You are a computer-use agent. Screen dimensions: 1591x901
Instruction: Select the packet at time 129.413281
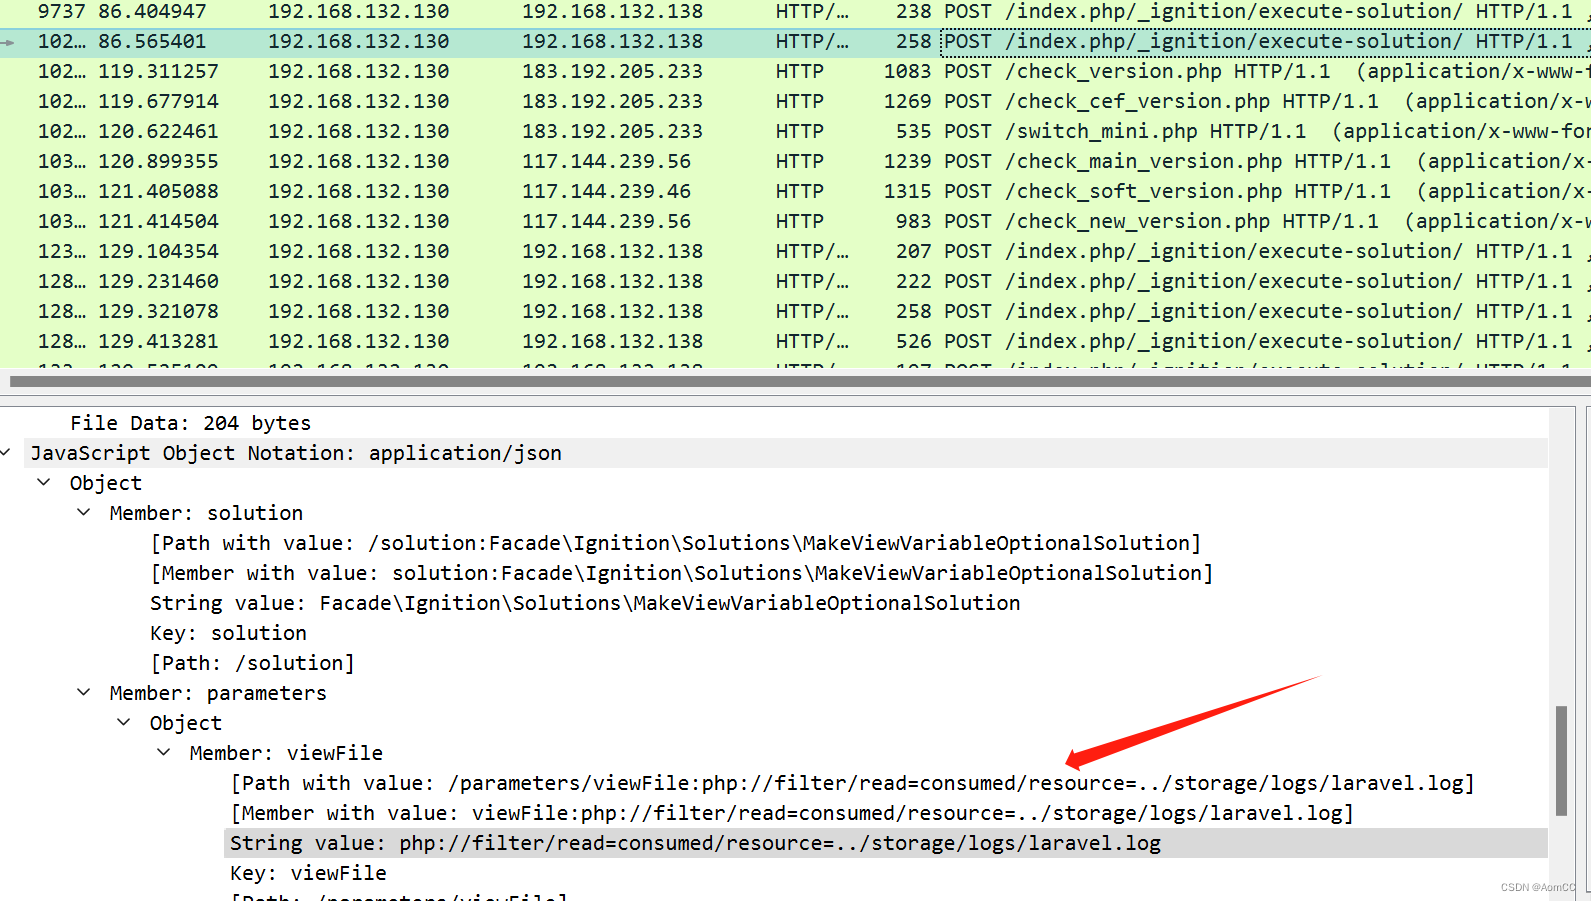[x=795, y=342]
